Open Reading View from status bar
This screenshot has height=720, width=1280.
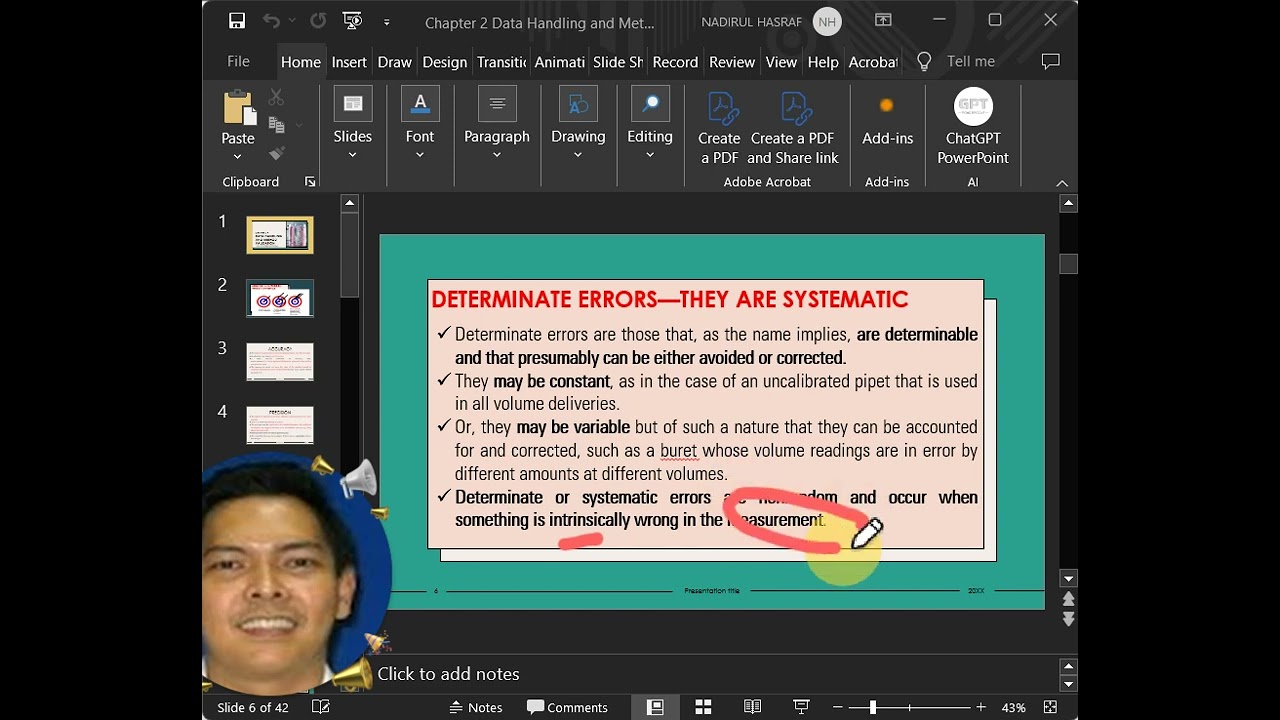coord(752,707)
